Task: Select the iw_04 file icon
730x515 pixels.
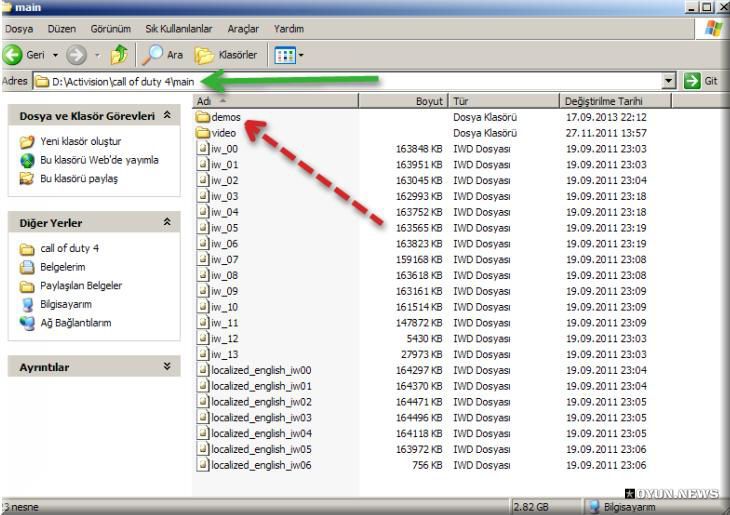Action: point(203,212)
